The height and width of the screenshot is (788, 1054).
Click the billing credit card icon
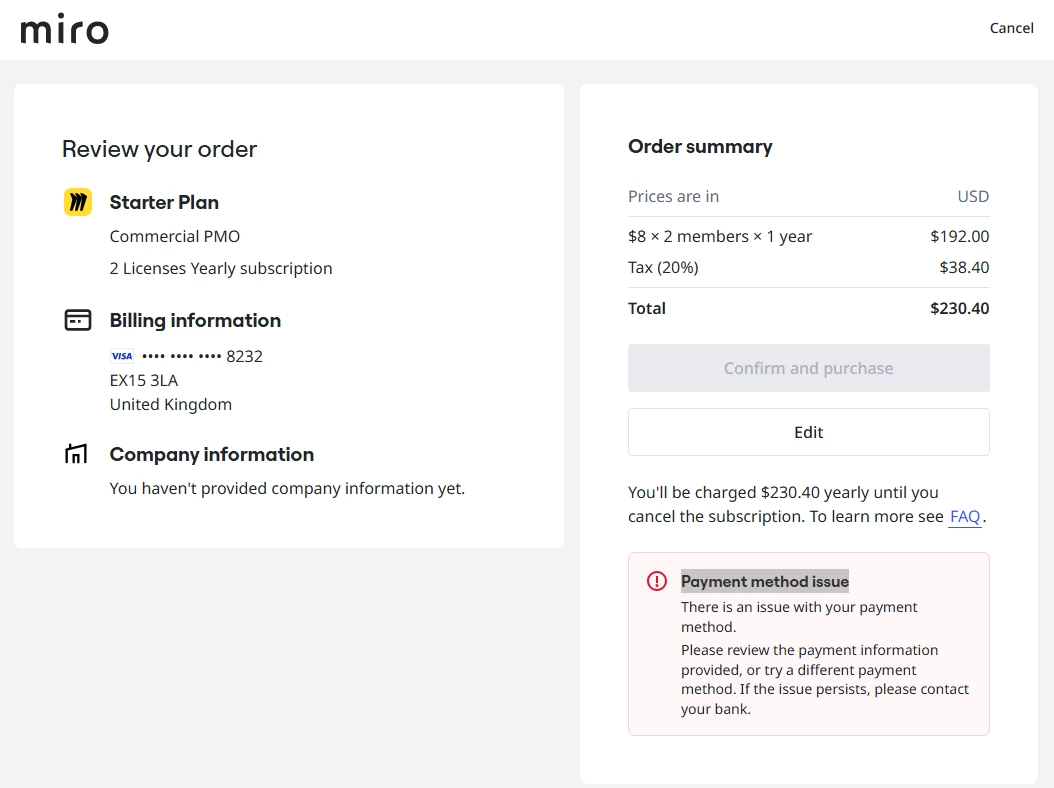tap(78, 320)
